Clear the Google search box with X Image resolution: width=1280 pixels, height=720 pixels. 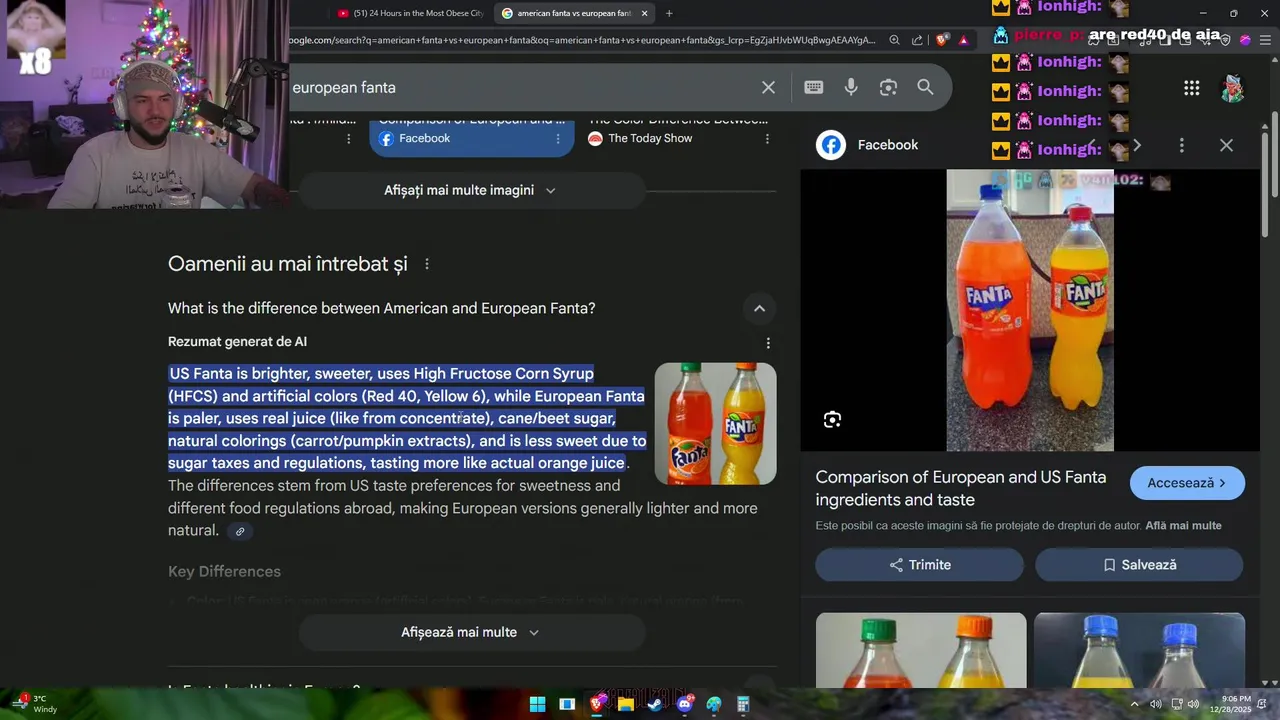tap(768, 87)
